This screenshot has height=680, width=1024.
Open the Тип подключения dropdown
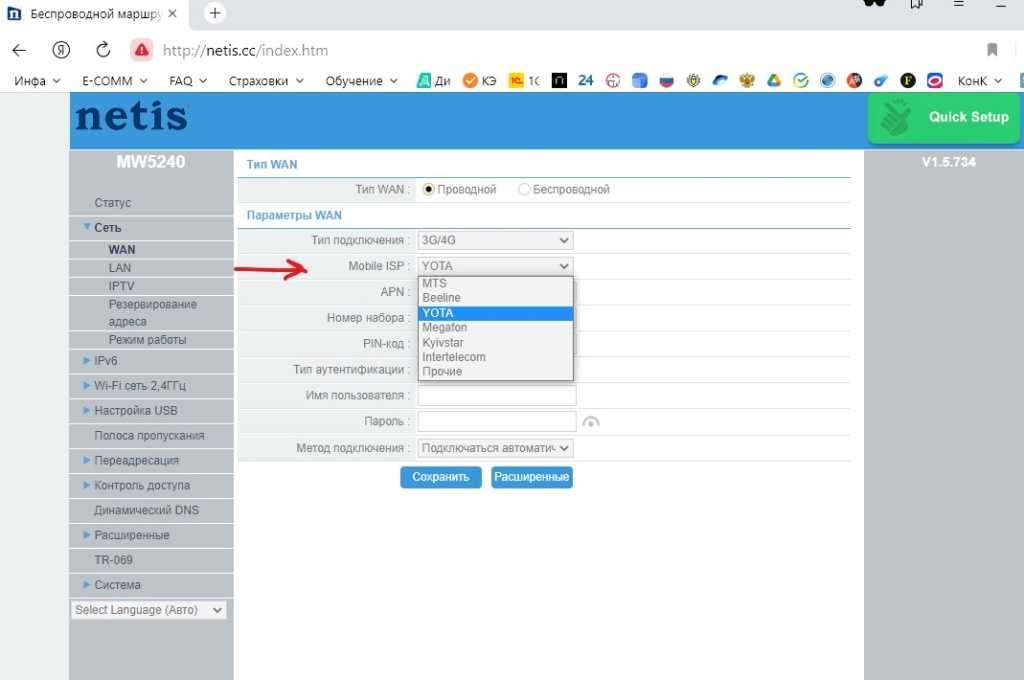495,240
